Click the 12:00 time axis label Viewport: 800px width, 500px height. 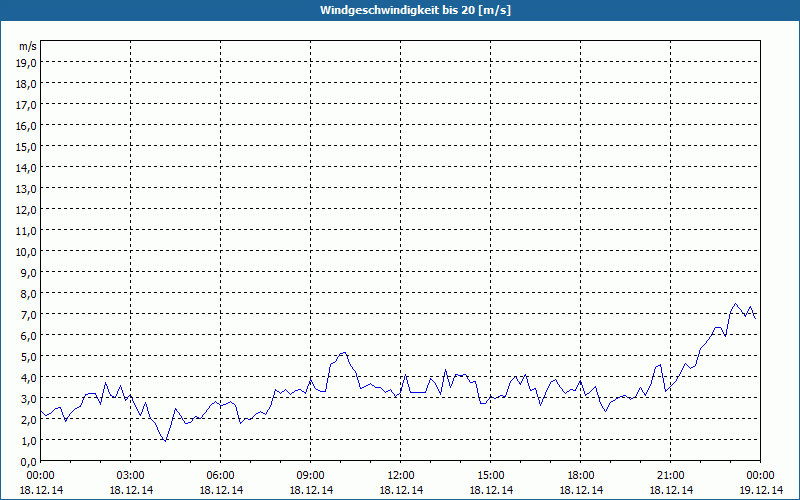[401, 476]
